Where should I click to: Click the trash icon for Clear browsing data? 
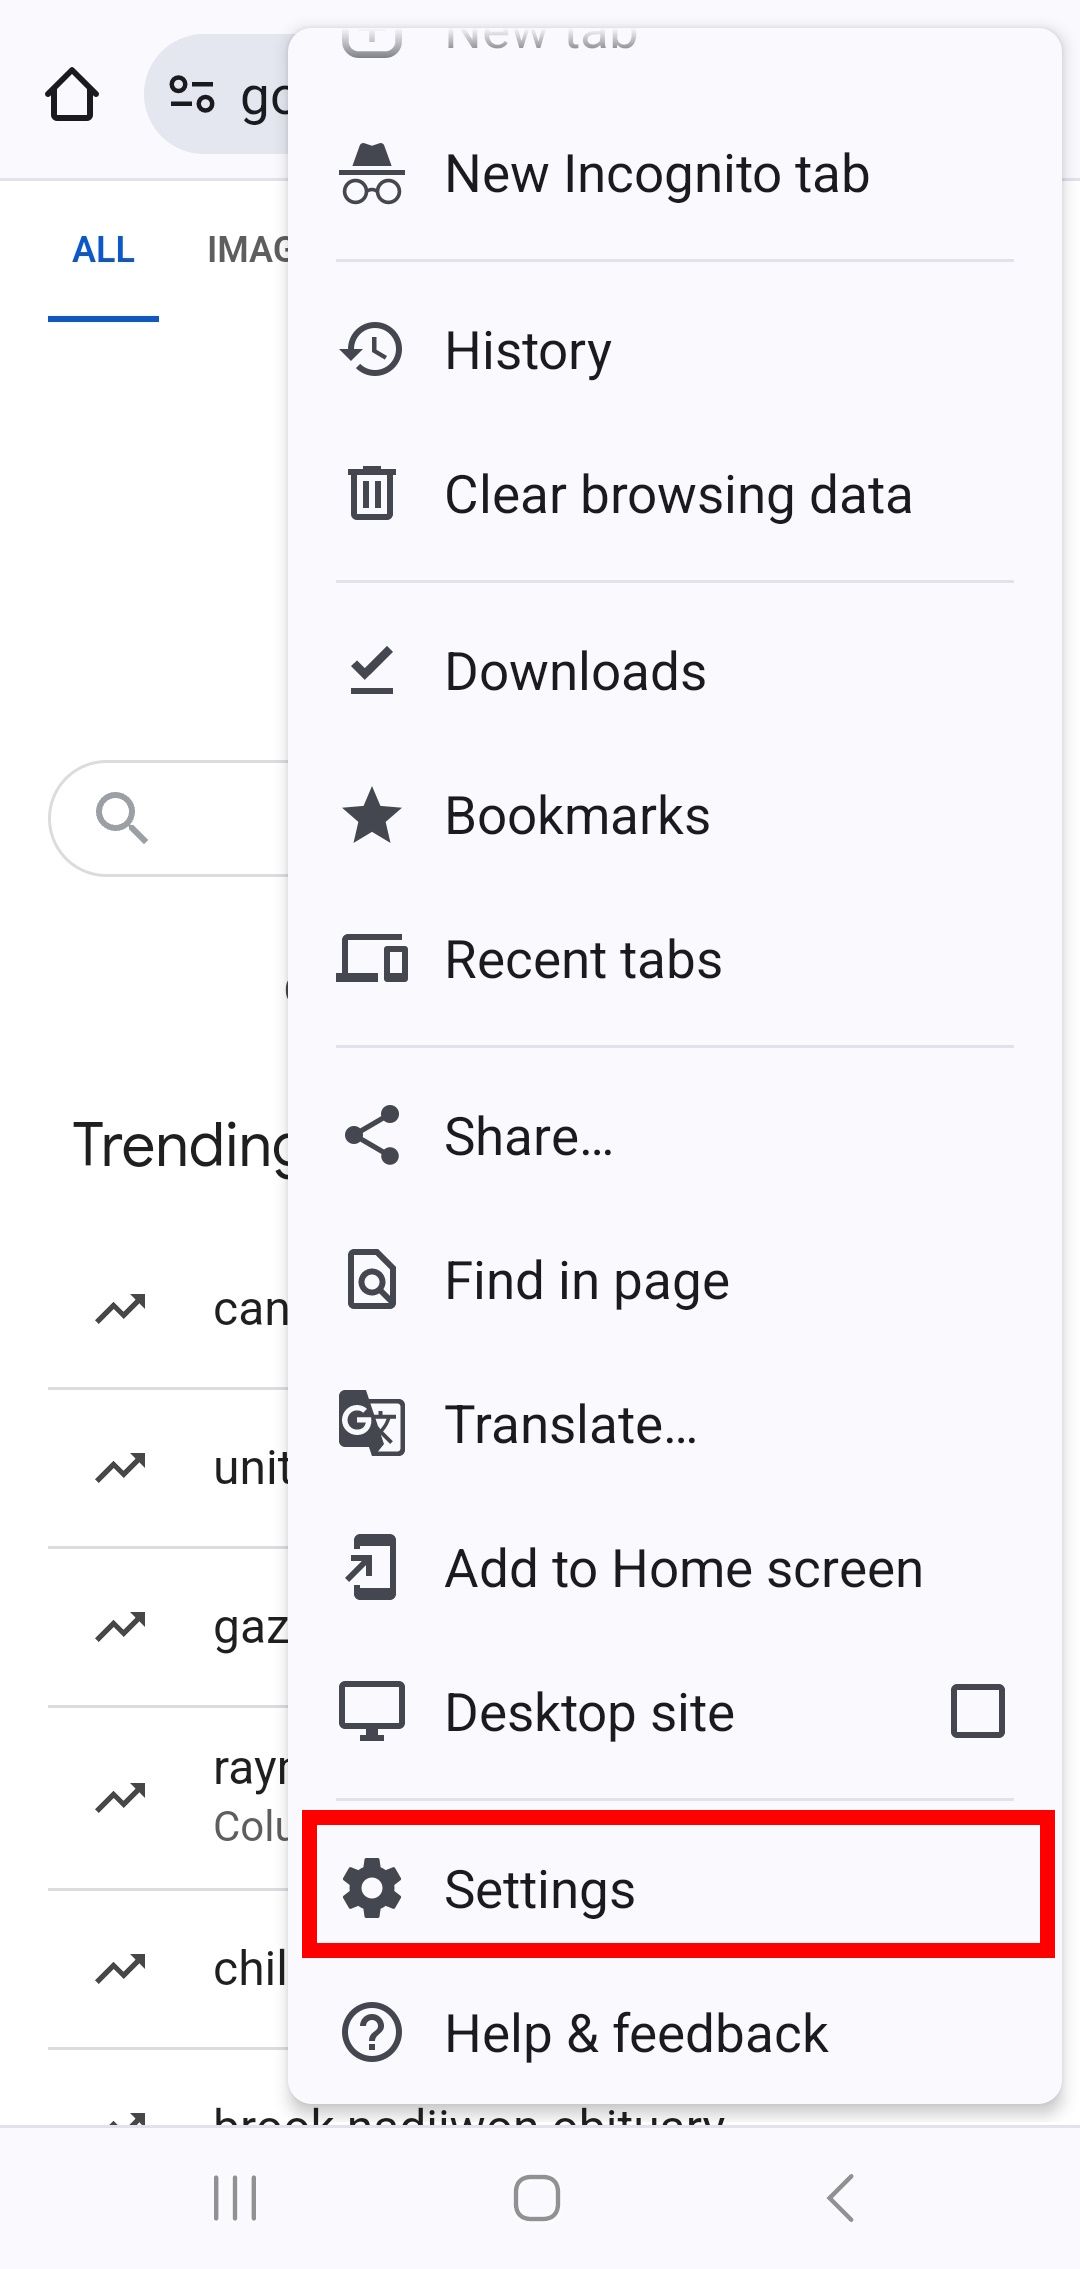tap(371, 494)
